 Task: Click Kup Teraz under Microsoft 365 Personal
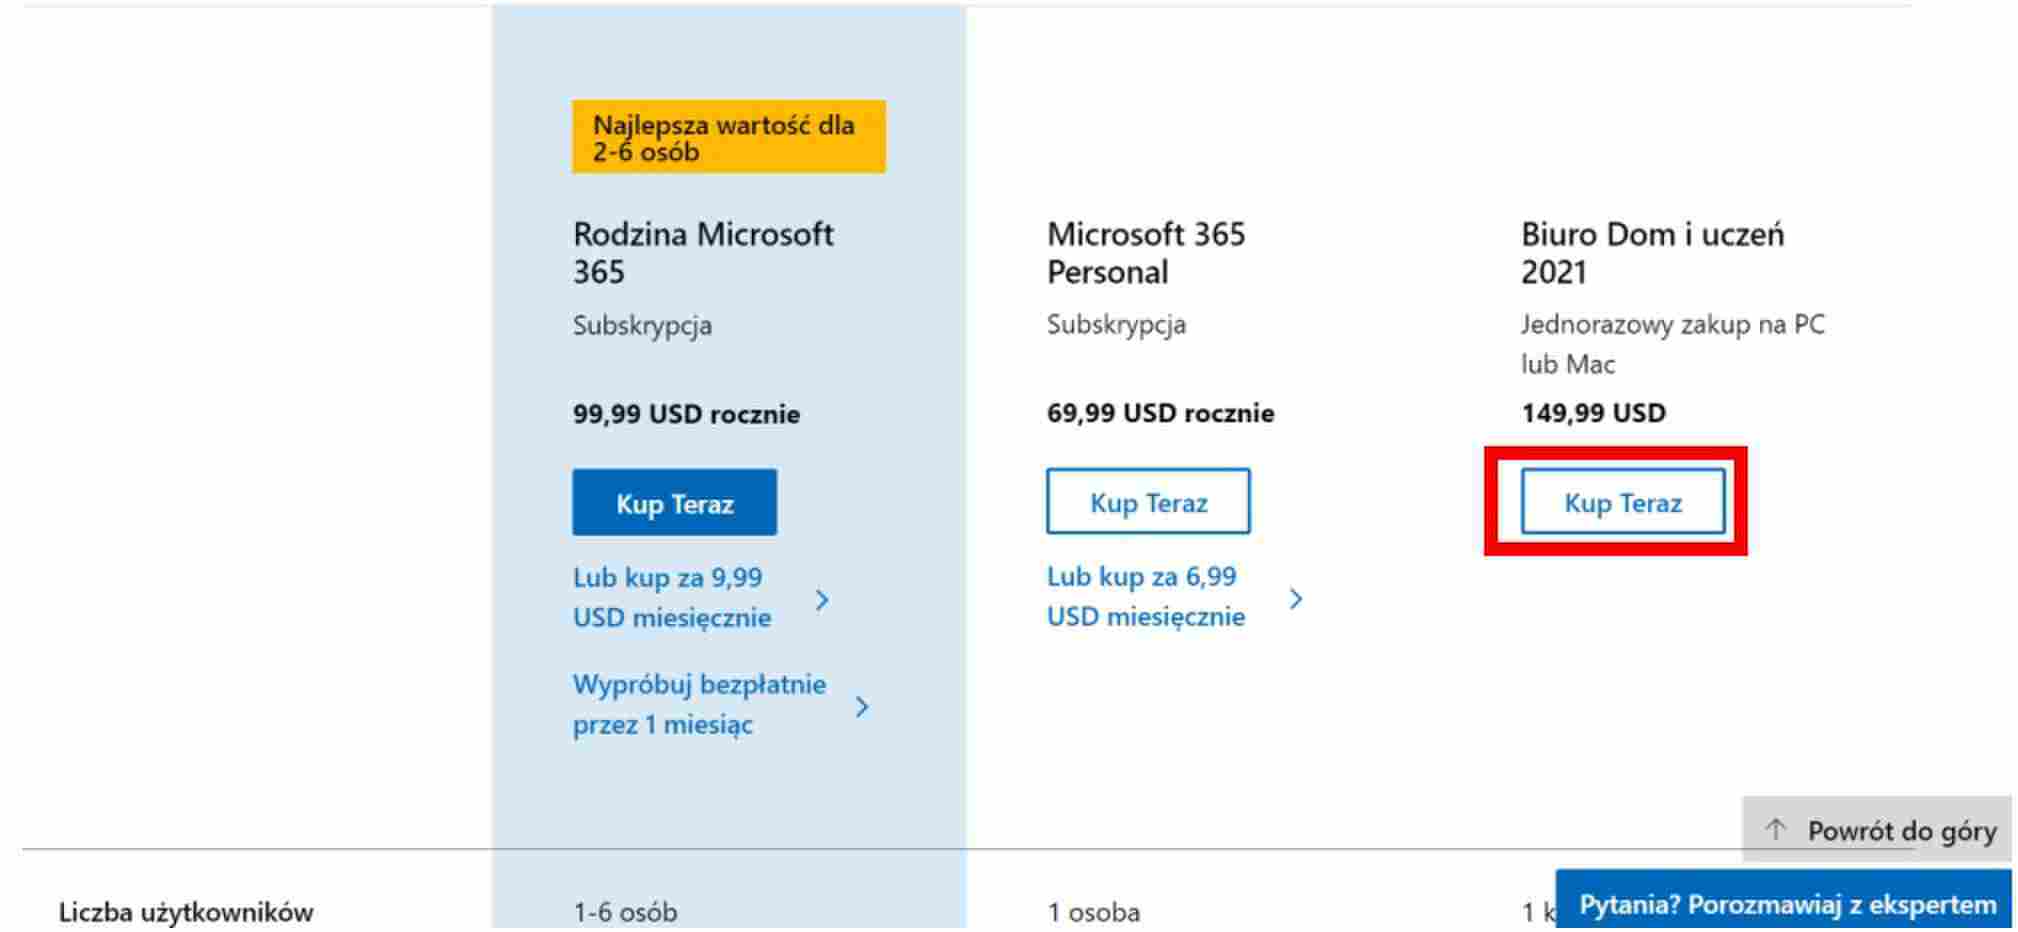coord(1148,501)
